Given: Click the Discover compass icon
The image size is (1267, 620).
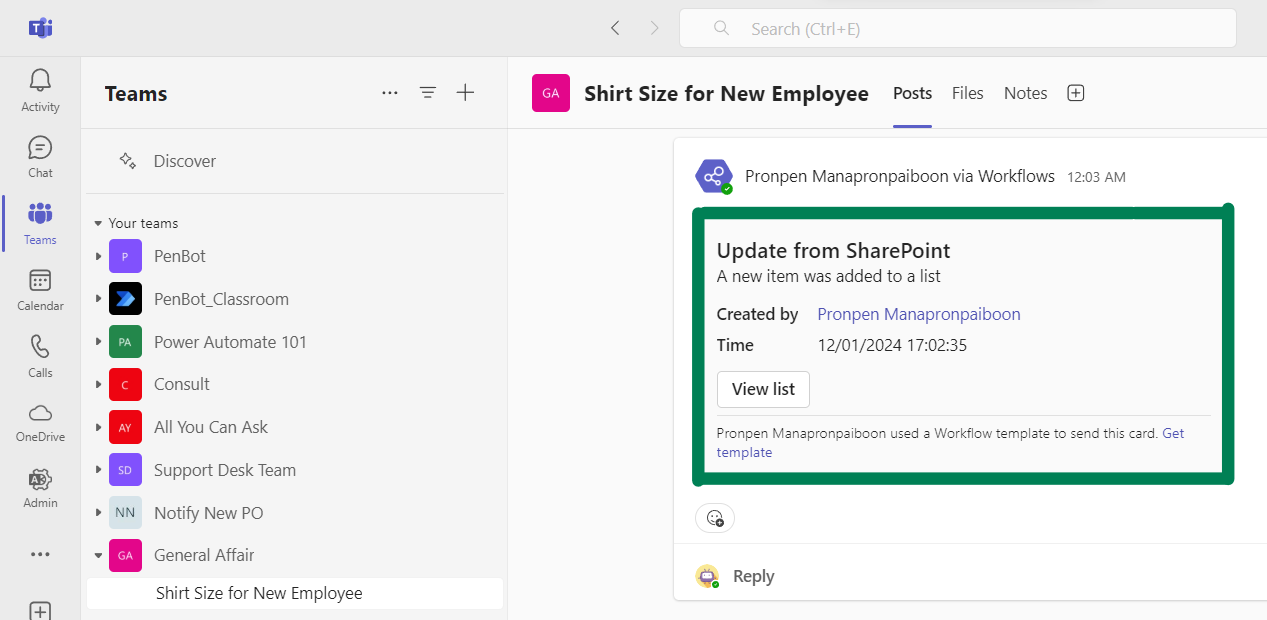Looking at the screenshot, I should pyautogui.click(x=126, y=160).
